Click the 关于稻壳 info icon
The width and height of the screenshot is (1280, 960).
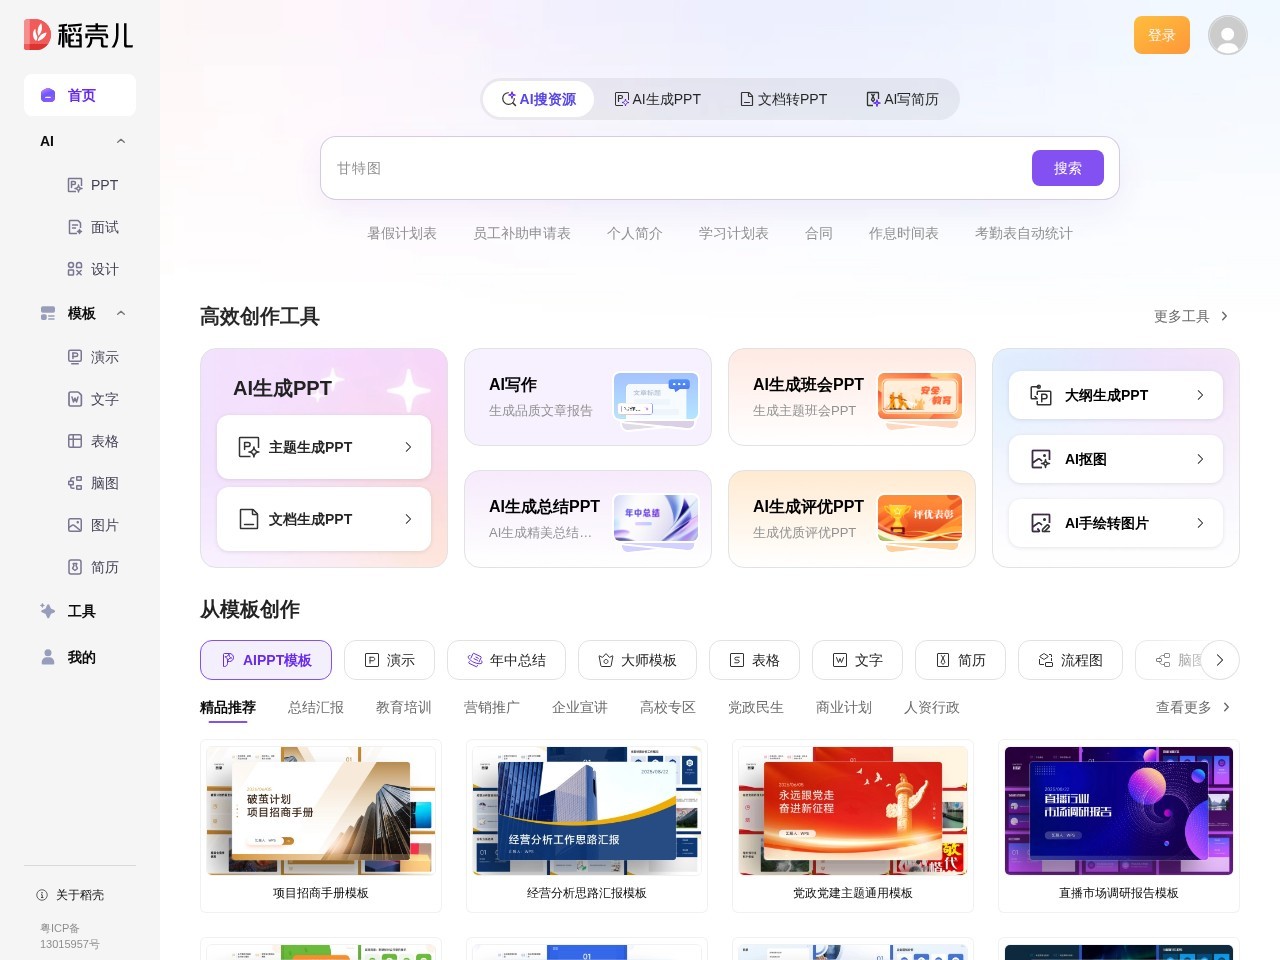[x=42, y=895]
